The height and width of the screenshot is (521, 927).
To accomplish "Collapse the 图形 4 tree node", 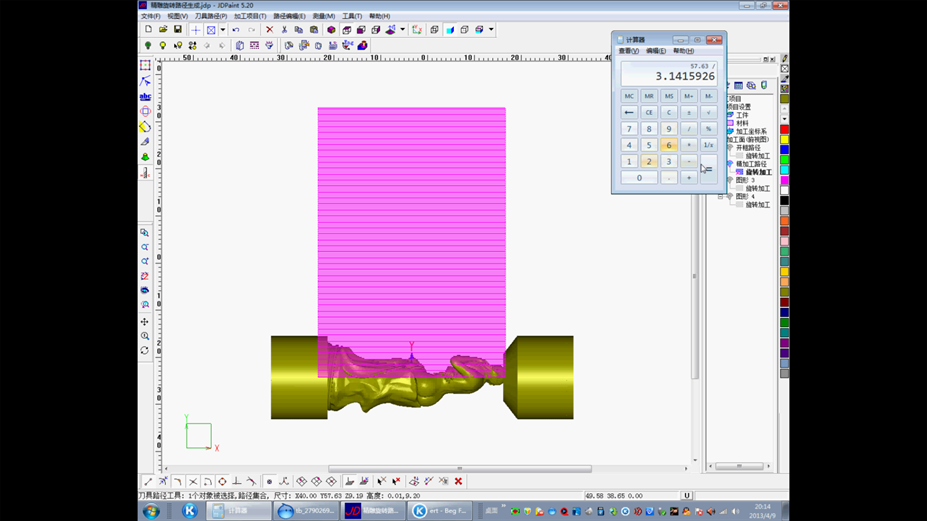I will pos(721,196).
